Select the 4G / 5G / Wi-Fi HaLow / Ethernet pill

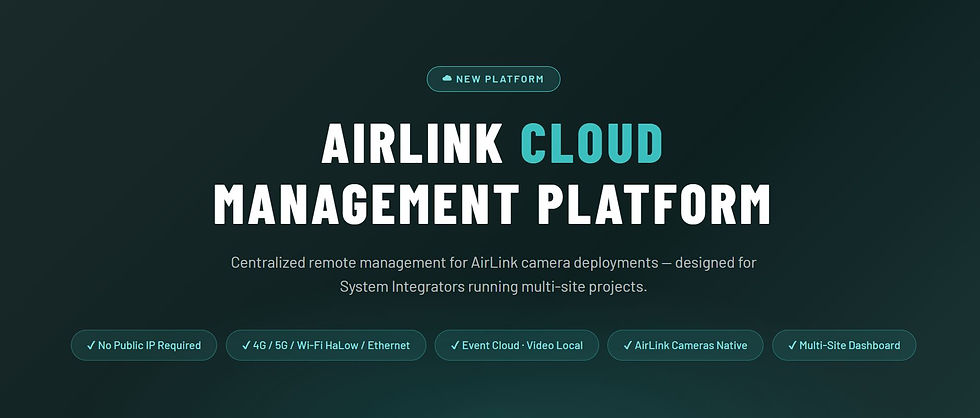326,345
